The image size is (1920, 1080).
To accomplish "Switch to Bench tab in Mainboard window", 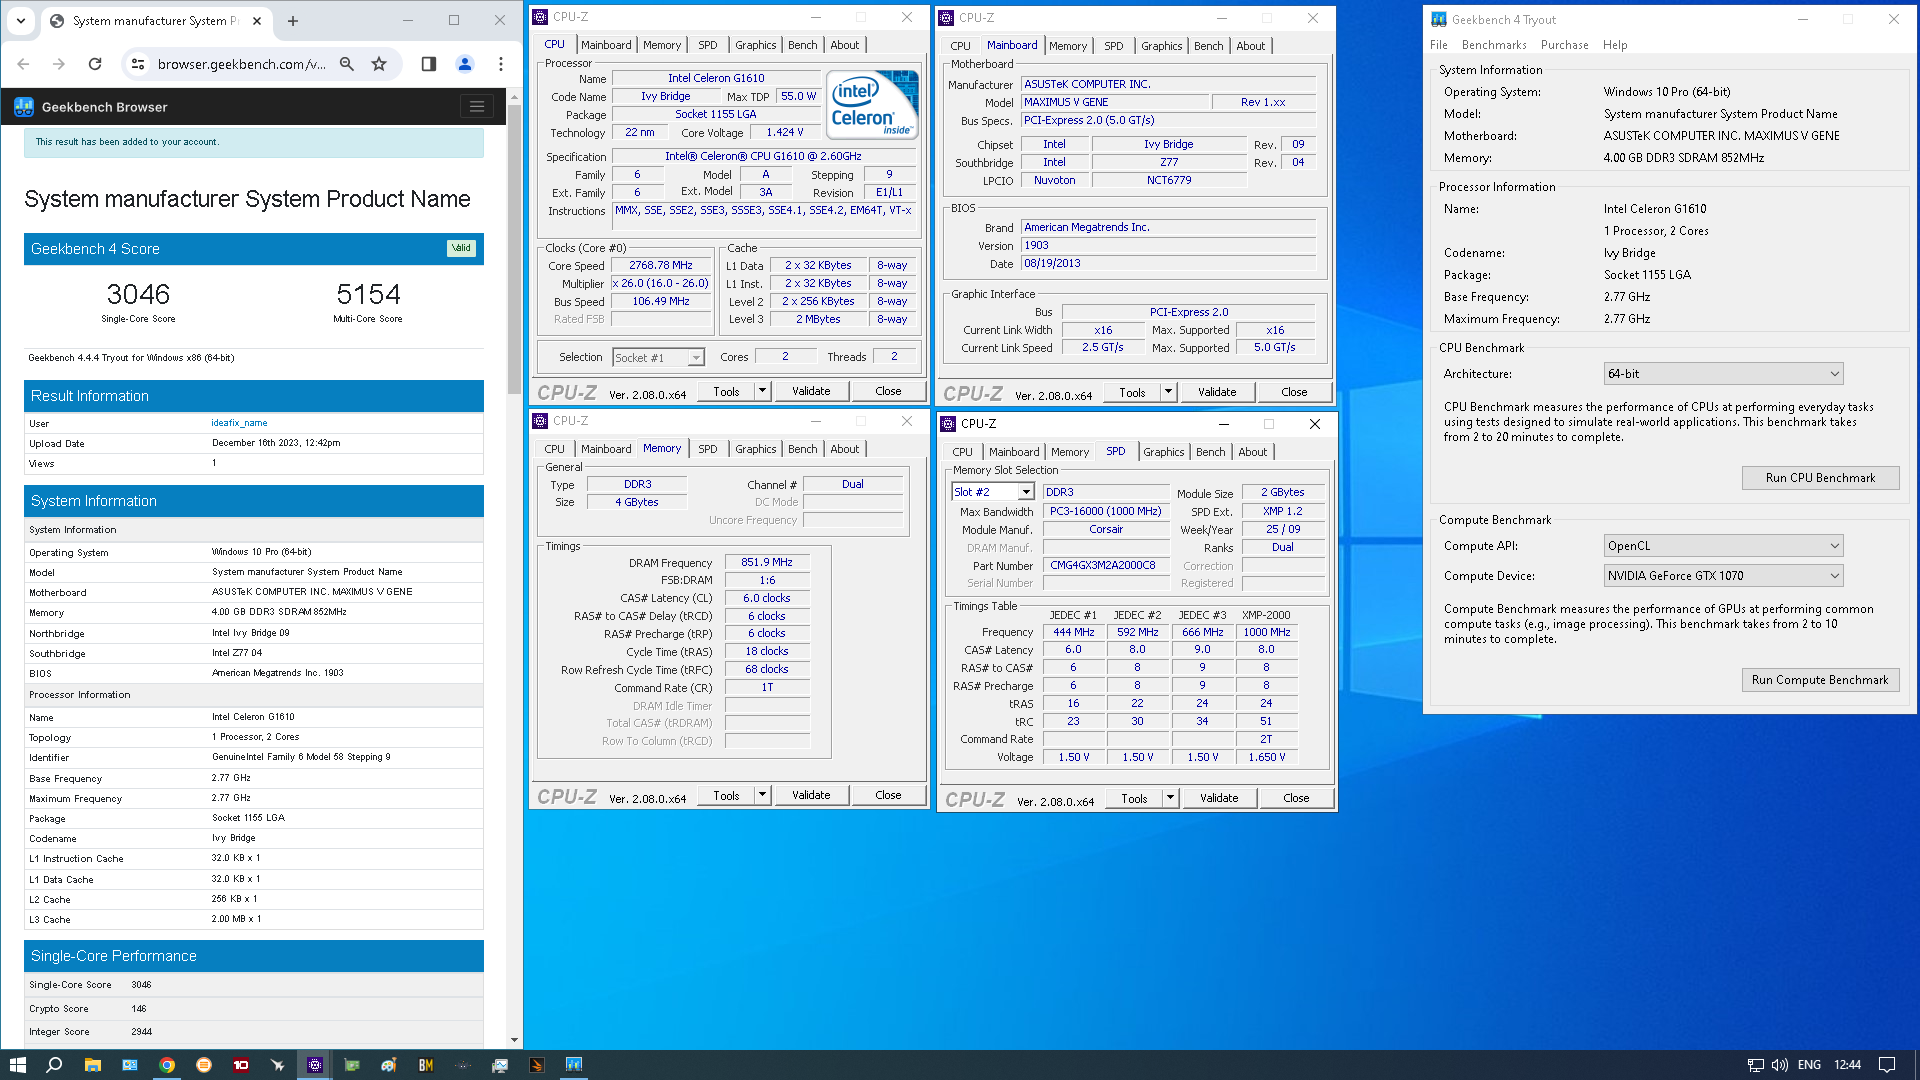I will (1208, 46).
